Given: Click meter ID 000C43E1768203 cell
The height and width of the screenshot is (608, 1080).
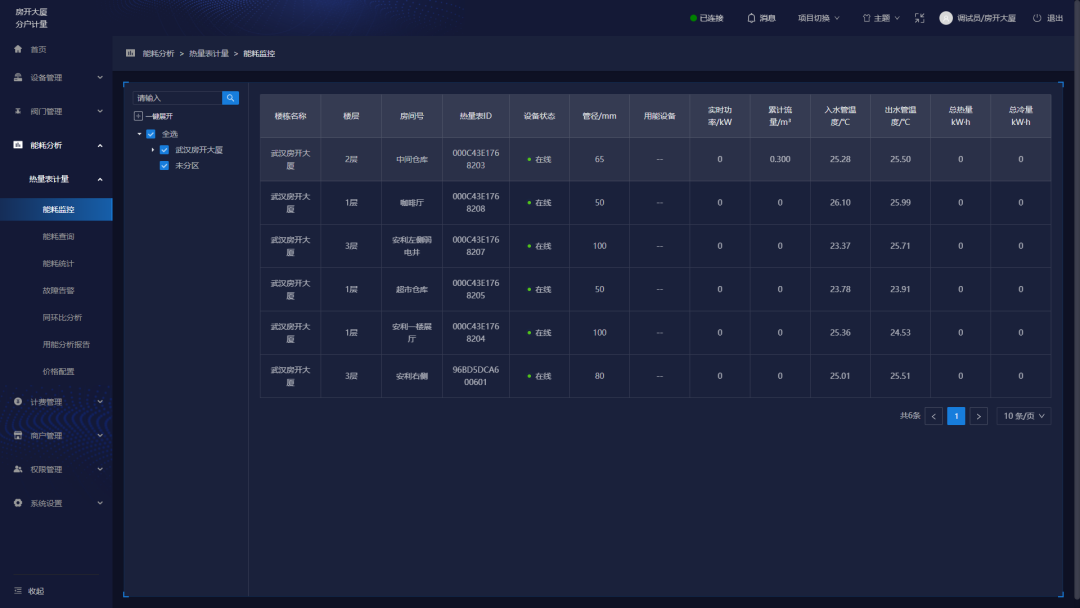Looking at the screenshot, I should coord(476,159).
